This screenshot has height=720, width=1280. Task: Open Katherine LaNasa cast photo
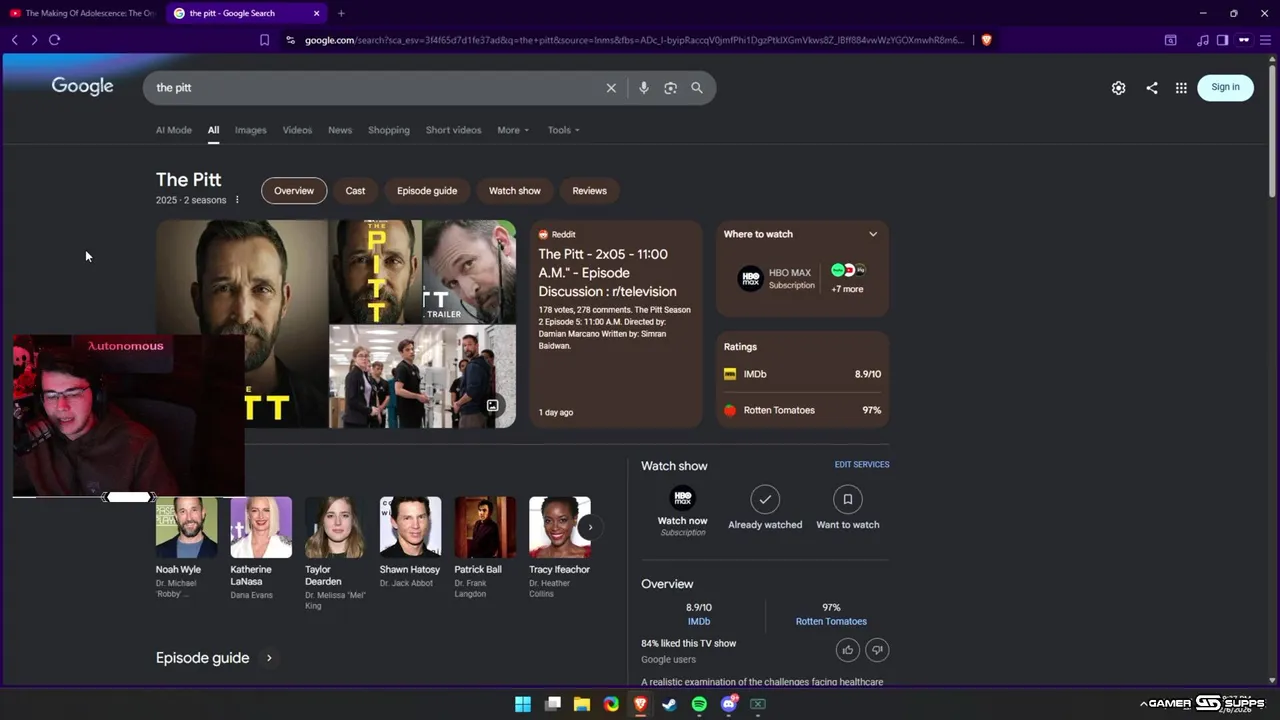(261, 527)
